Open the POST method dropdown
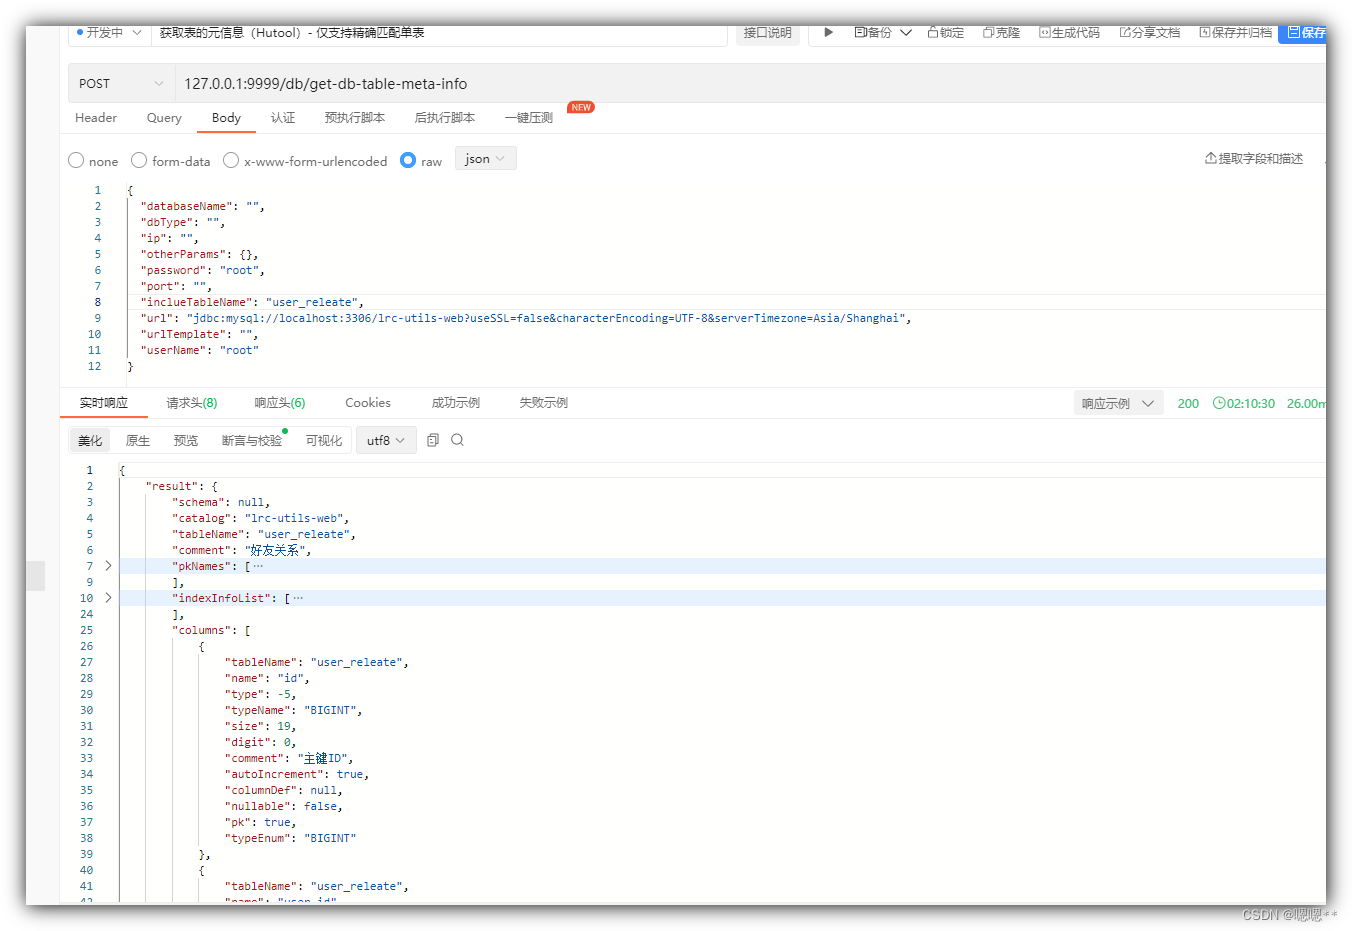Viewport: 1352px width, 931px height. (121, 84)
